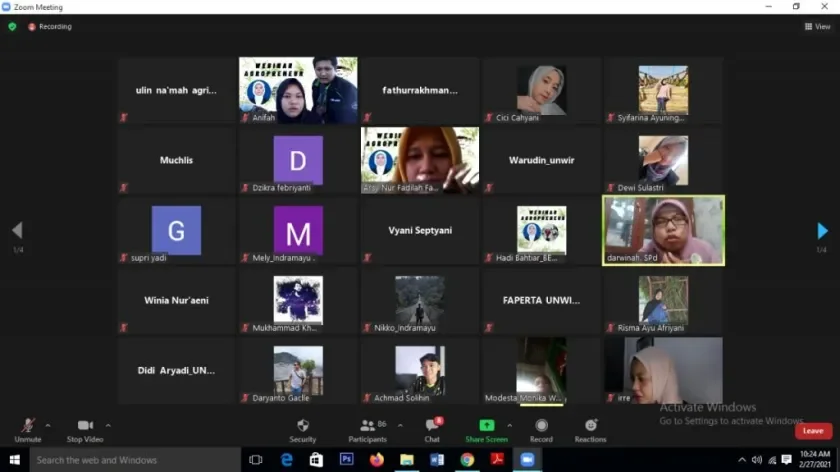Go to previous page of participants
Viewport: 840px width, 472px height.
pyautogui.click(x=17, y=231)
